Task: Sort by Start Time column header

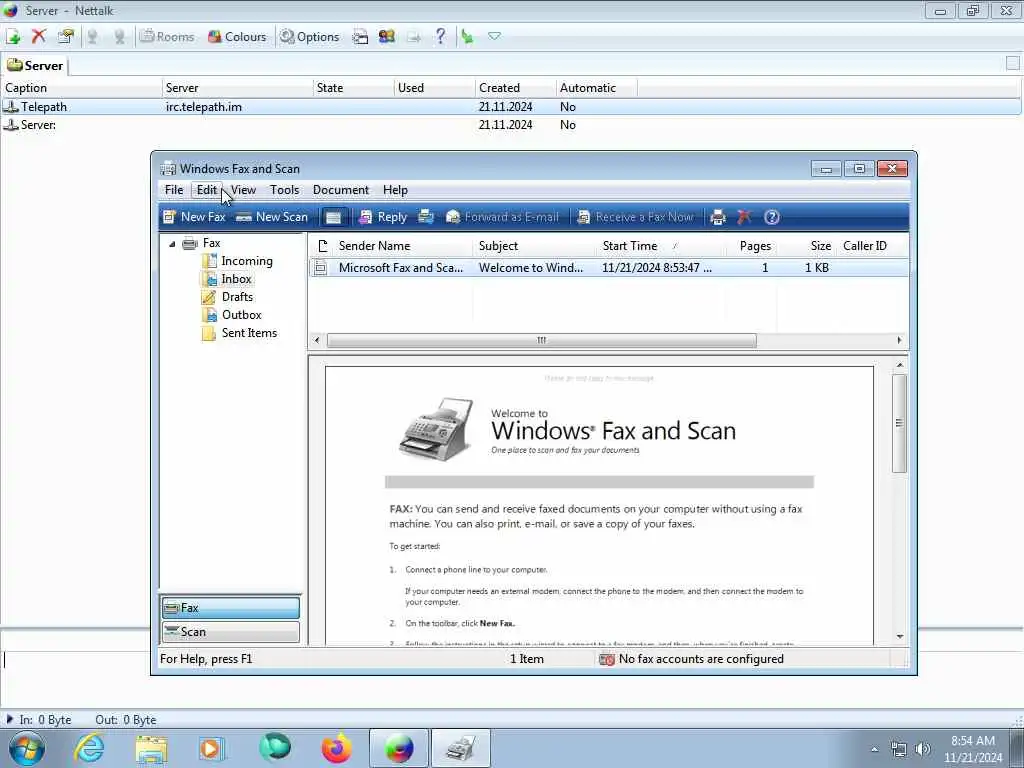Action: (661, 246)
